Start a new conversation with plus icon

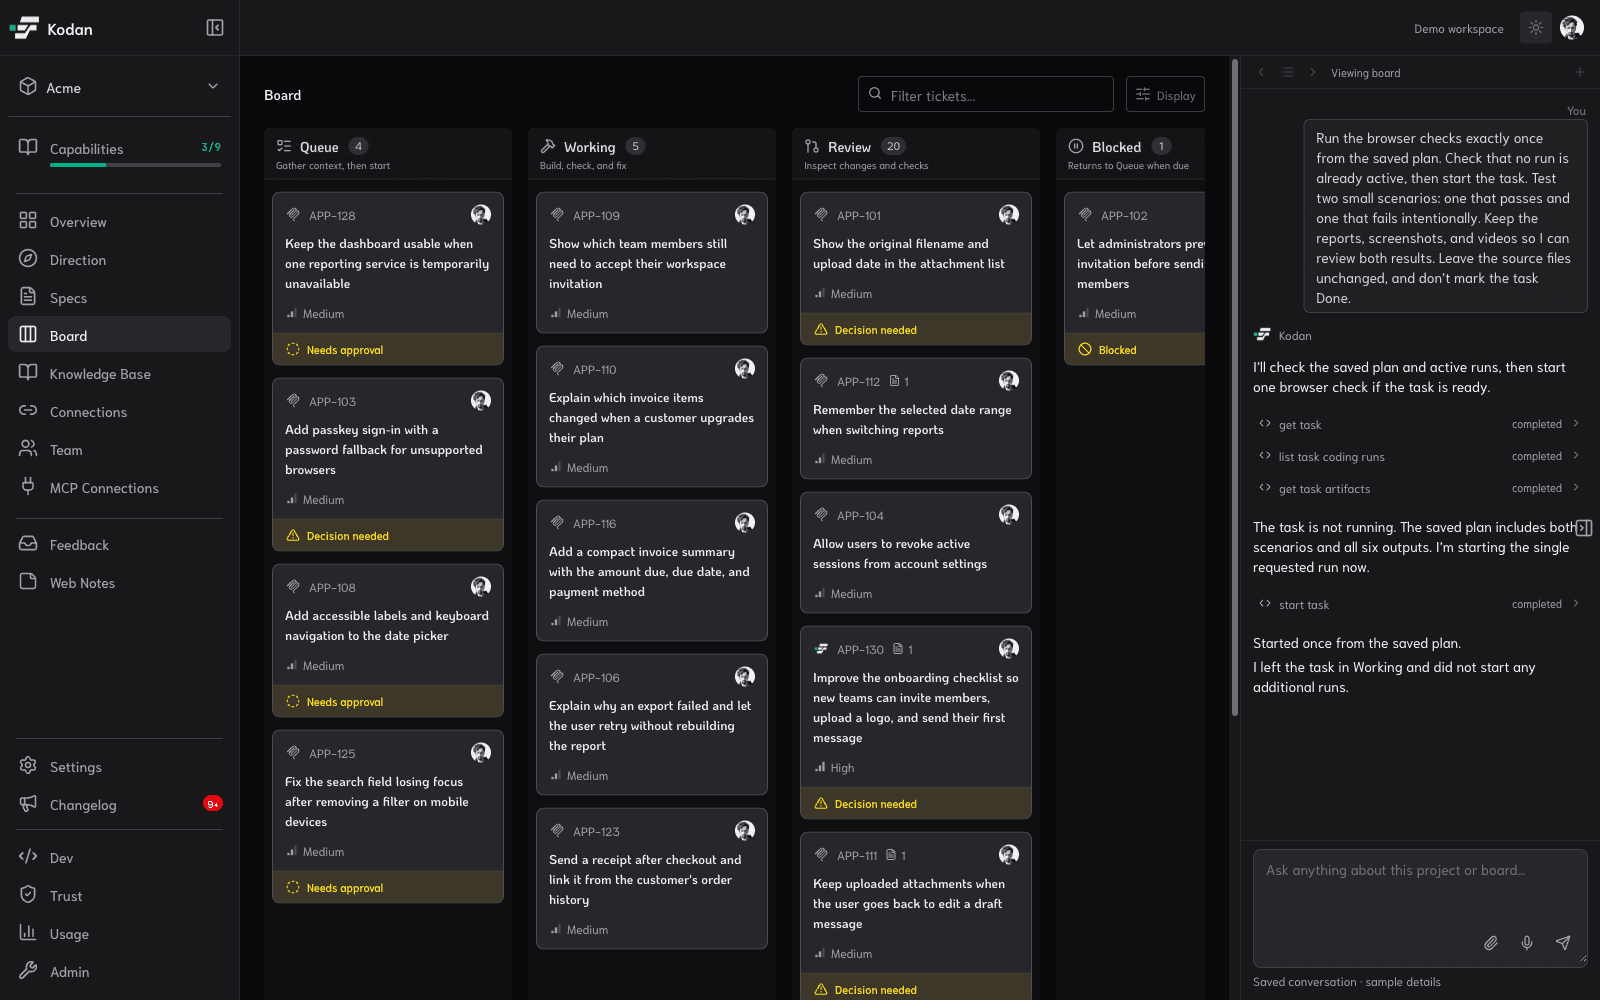click(1580, 72)
